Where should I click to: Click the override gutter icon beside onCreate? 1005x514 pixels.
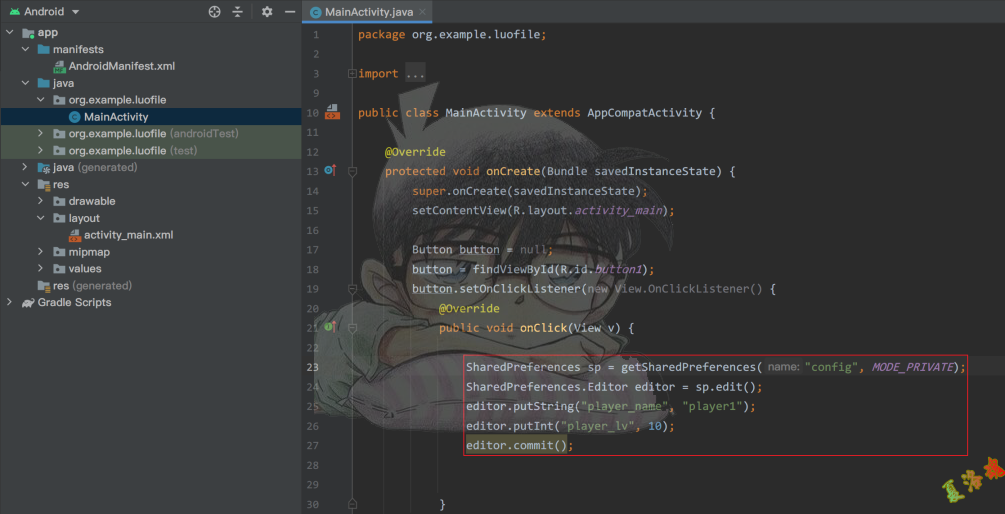[x=330, y=171]
